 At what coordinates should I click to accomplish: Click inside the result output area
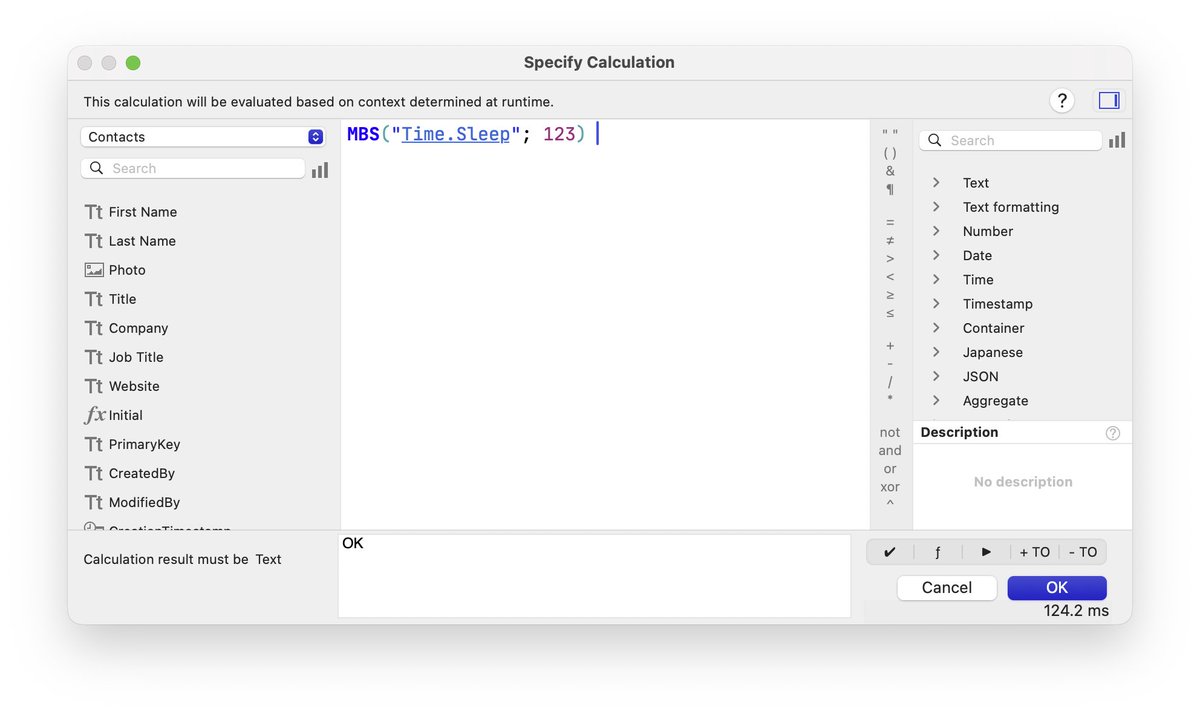click(x=594, y=576)
